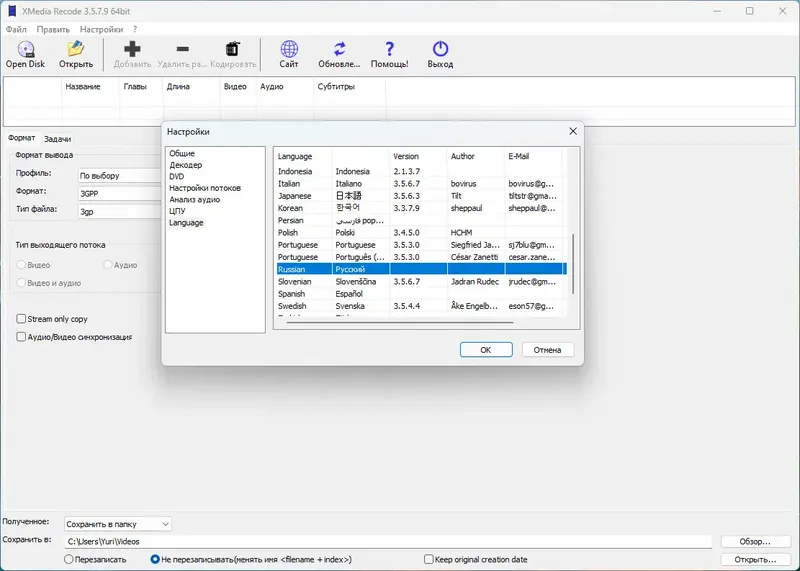Image resolution: width=800 pixels, height=571 pixels.
Task: Click the Субтитры column header
Action: 349,87
